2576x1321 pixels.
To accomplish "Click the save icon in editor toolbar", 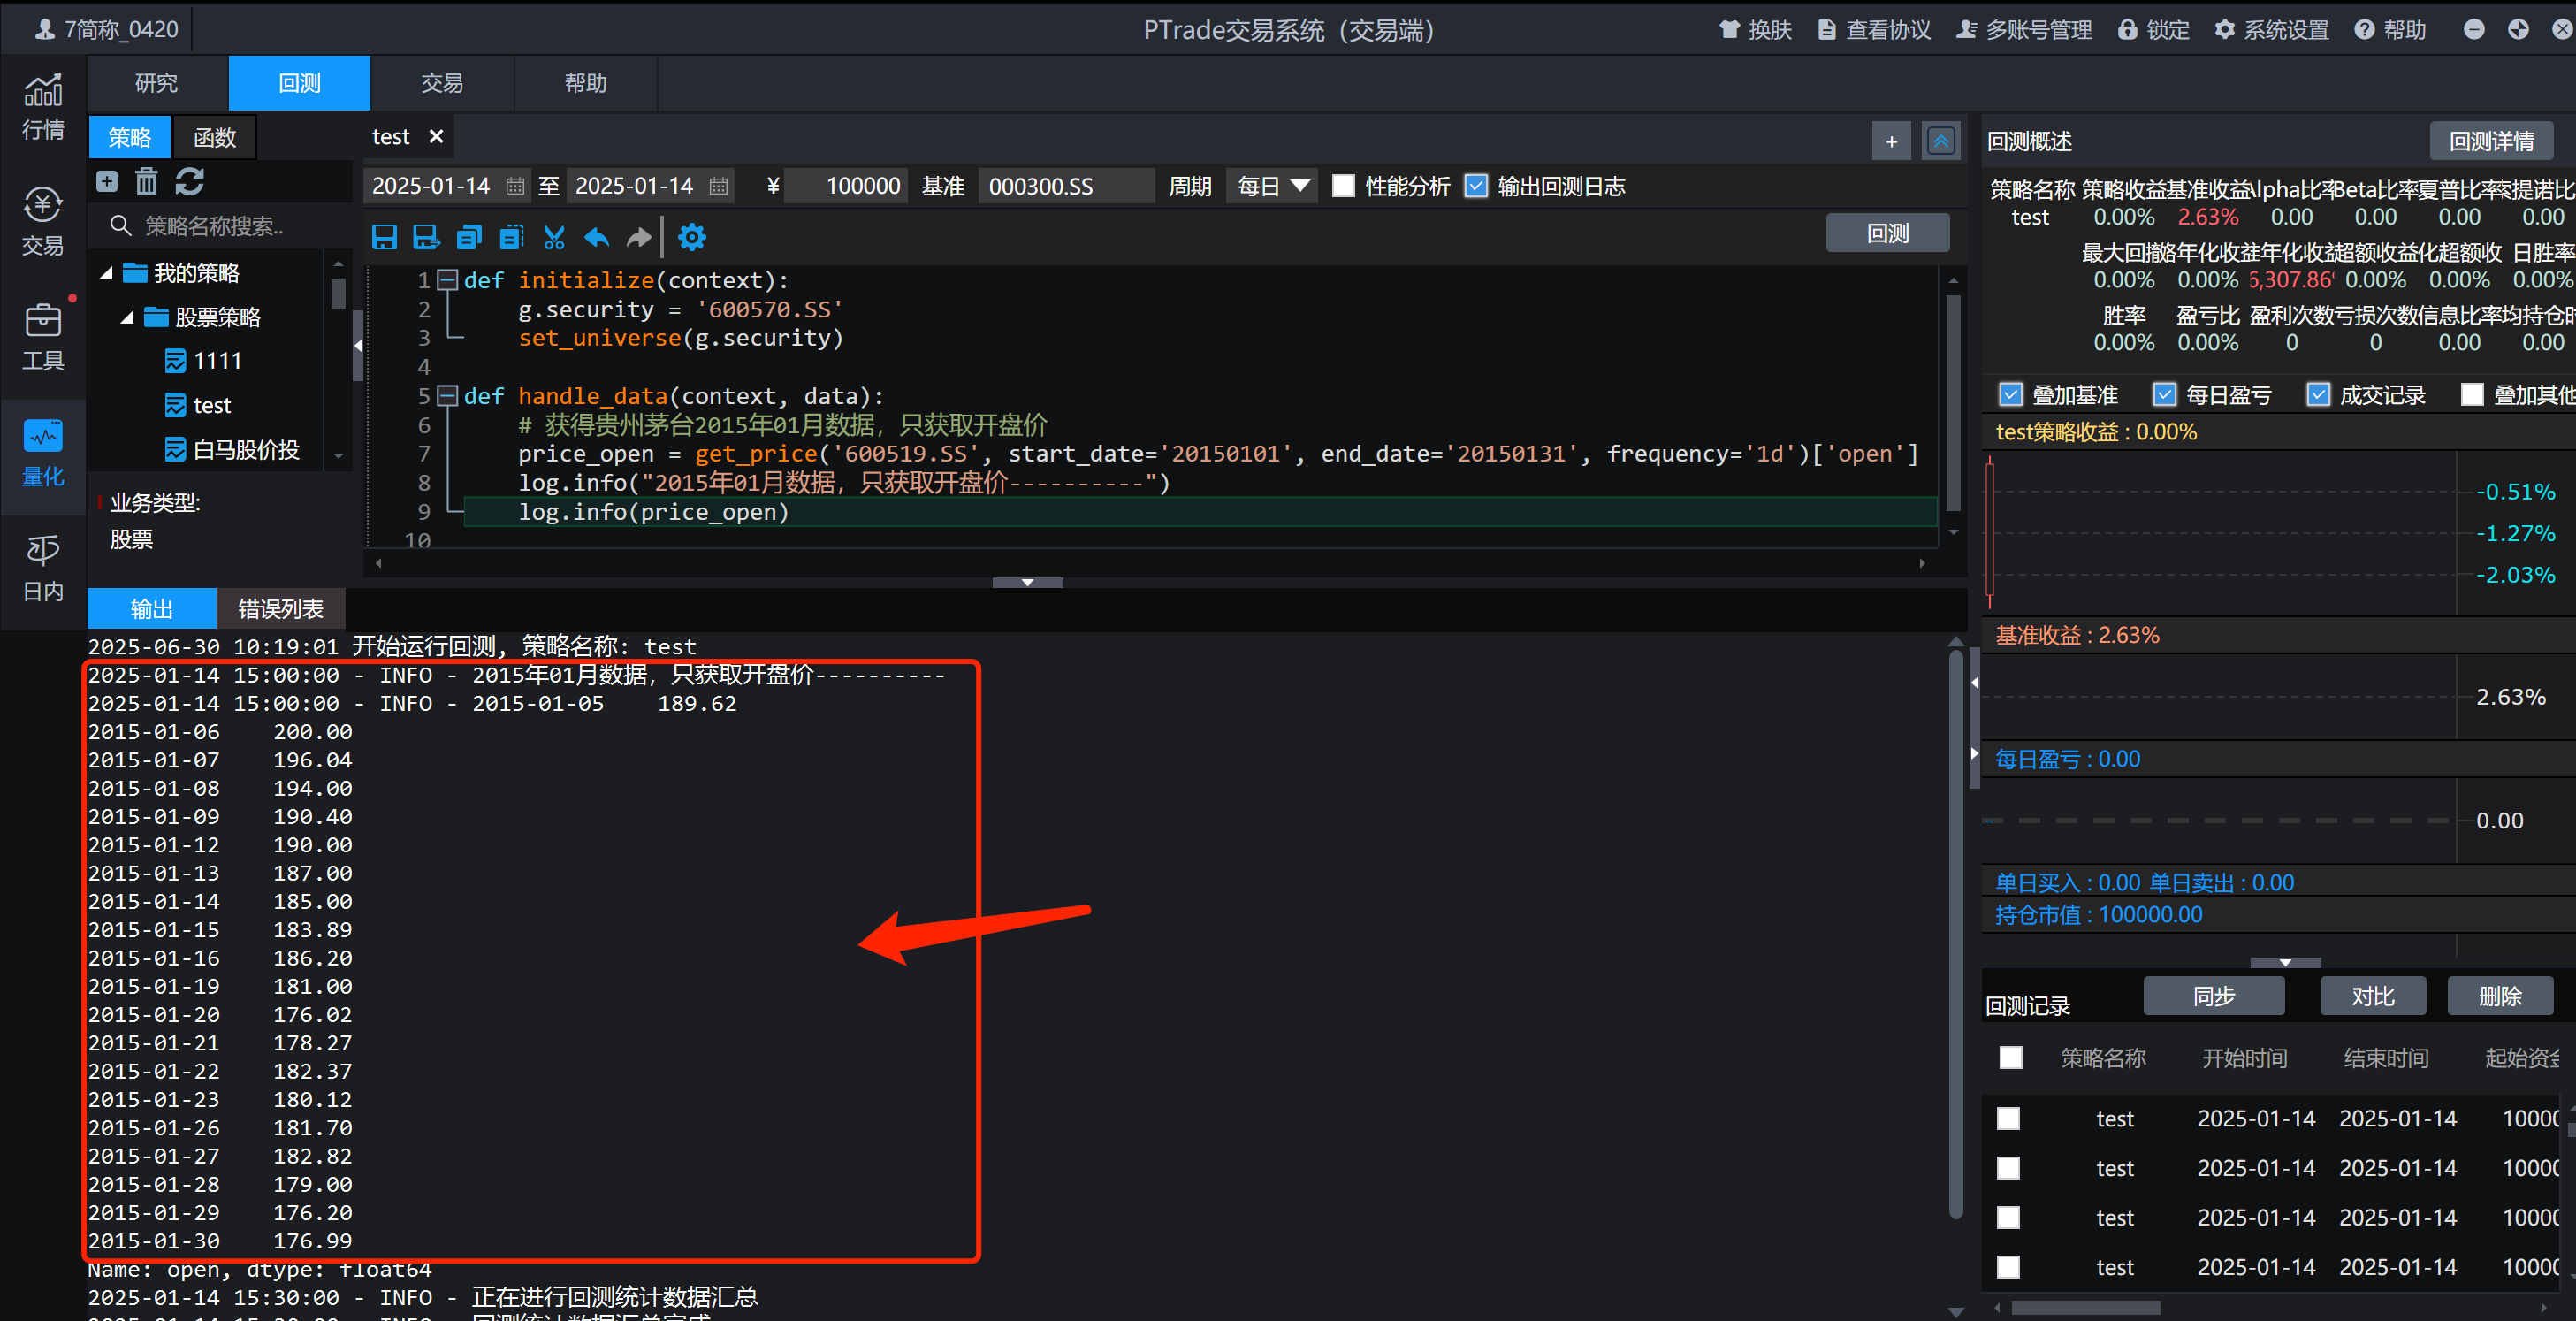I will pyautogui.click(x=384, y=237).
